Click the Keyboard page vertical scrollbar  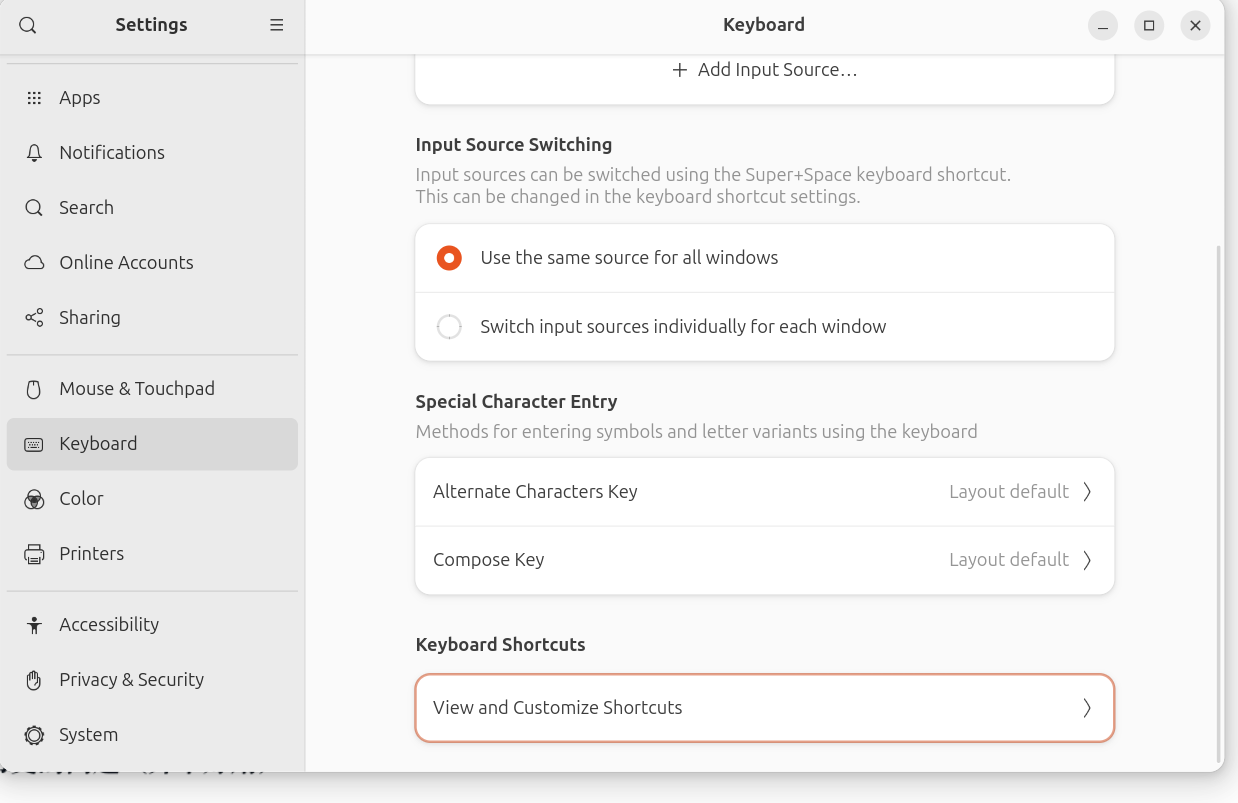point(1217,500)
